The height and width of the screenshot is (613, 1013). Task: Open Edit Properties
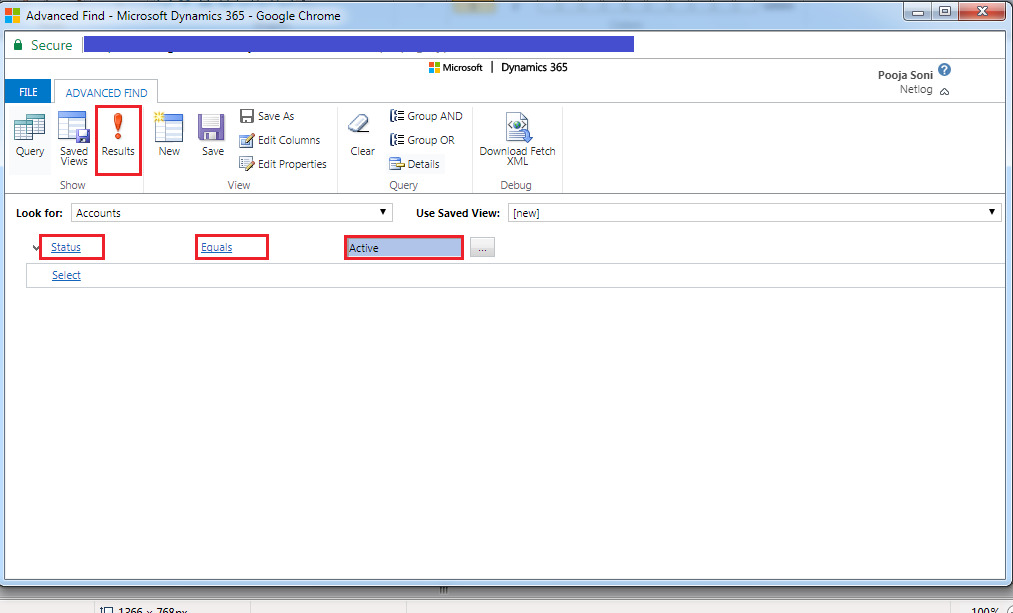pyautogui.click(x=283, y=164)
